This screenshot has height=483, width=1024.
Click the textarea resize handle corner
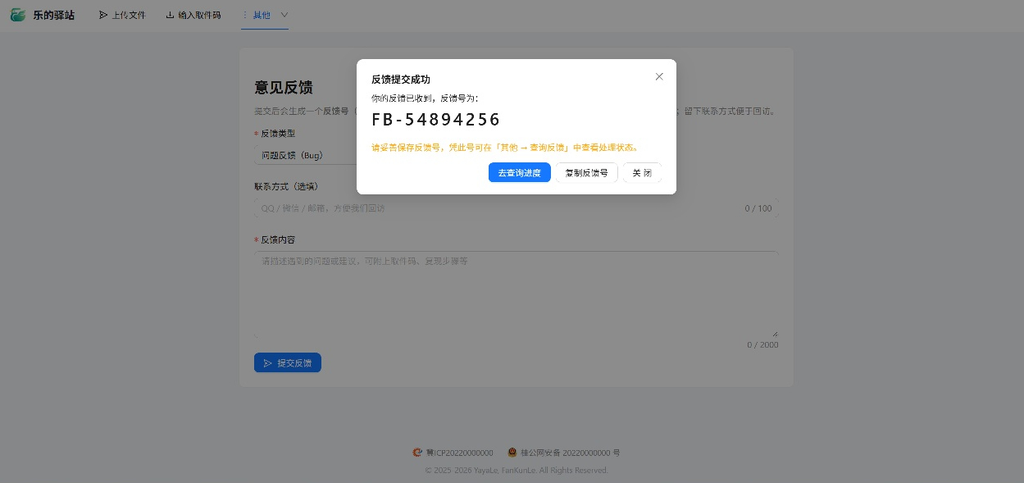pyautogui.click(x=775, y=334)
